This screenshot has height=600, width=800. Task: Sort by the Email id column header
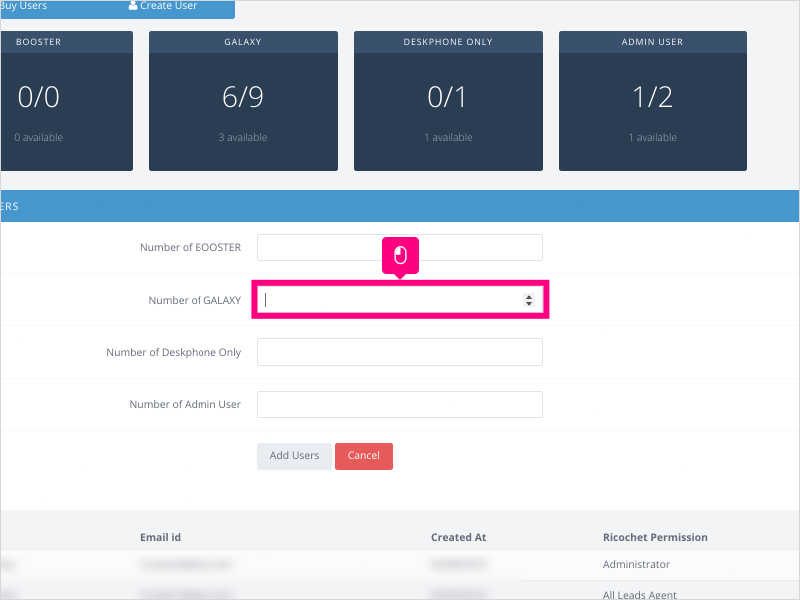[x=161, y=537]
